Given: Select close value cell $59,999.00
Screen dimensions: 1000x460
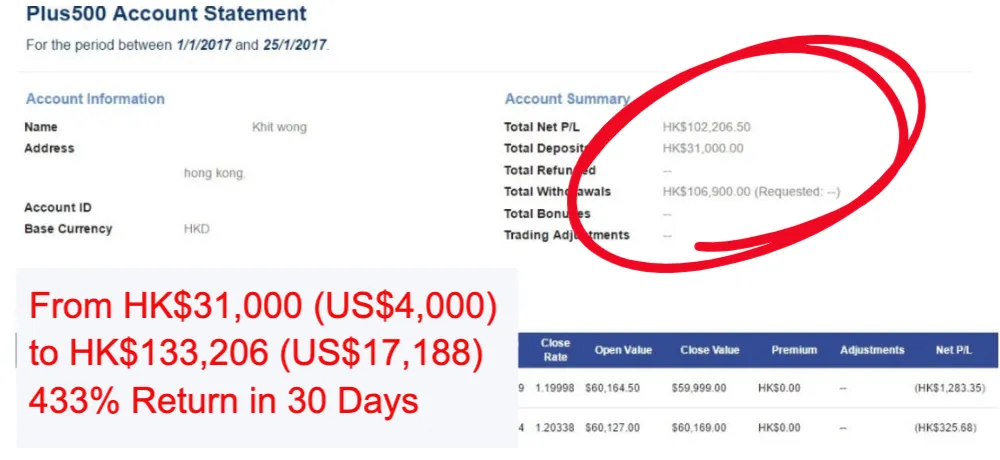Looking at the screenshot, I should [698, 388].
